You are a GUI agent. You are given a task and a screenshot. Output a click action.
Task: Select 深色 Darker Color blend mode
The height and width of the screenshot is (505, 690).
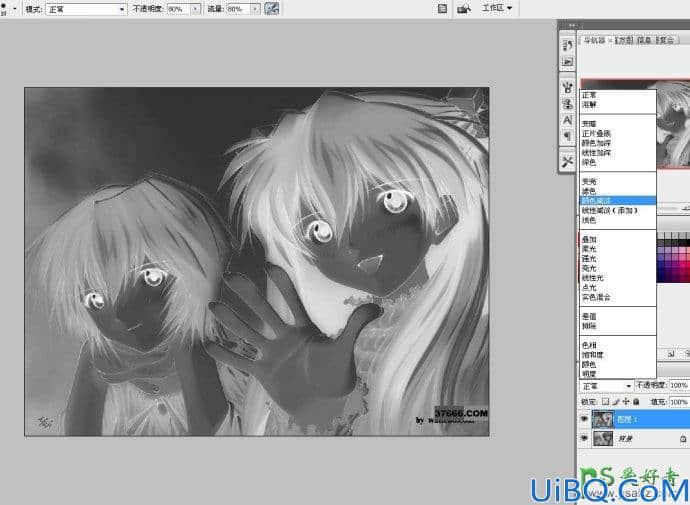point(618,162)
